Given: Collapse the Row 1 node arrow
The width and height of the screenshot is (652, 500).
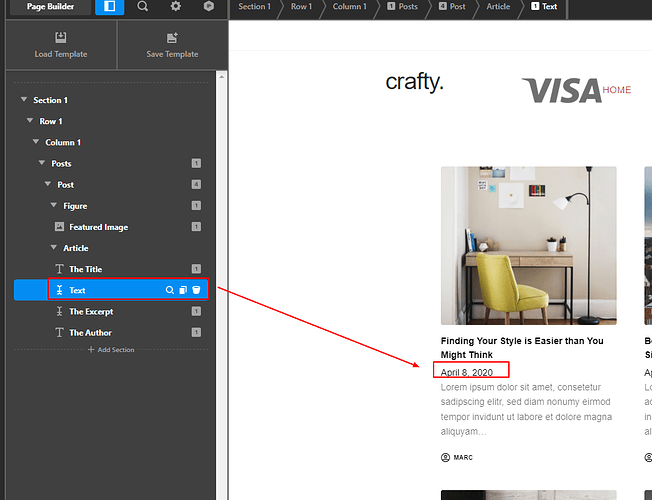Looking at the screenshot, I should (30, 121).
